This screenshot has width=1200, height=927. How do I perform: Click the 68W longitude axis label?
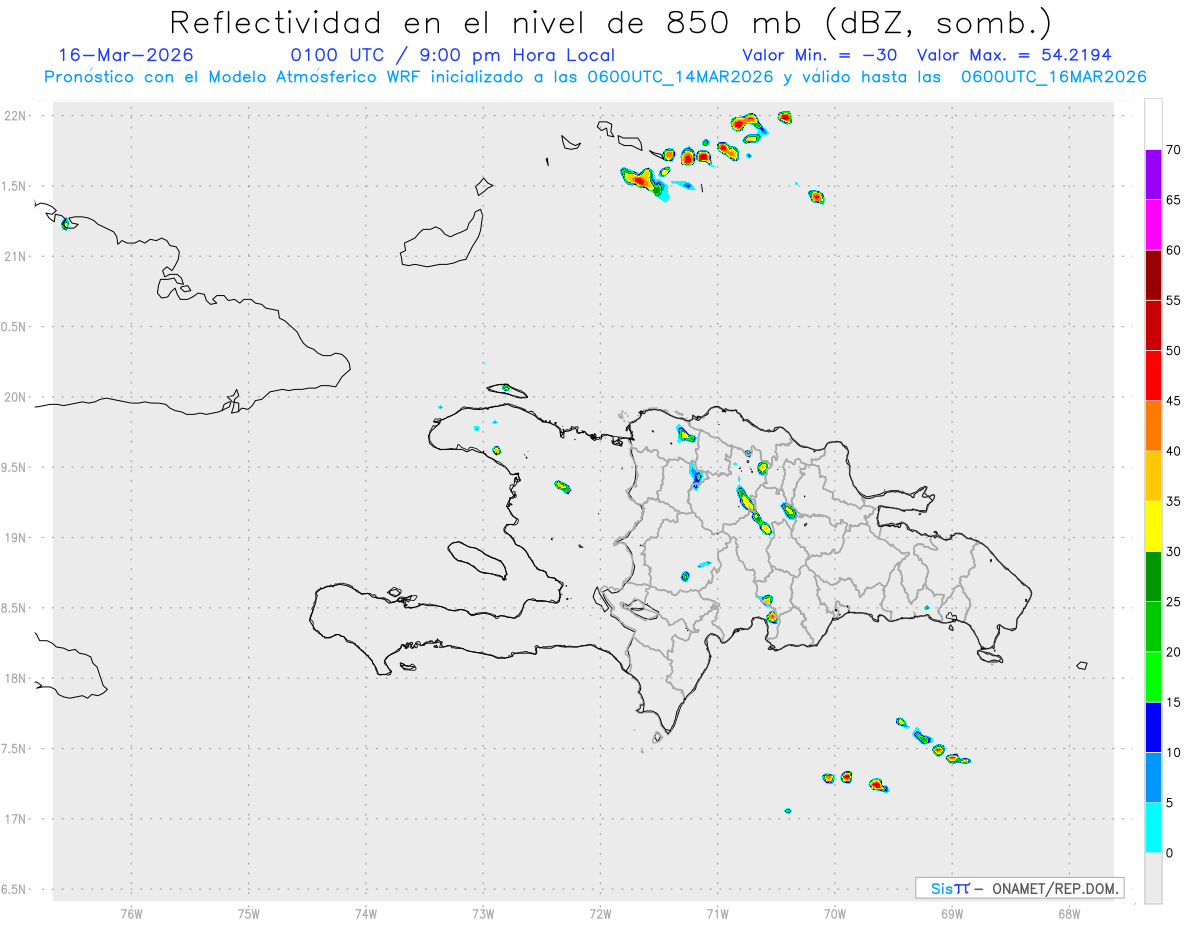point(1069,913)
